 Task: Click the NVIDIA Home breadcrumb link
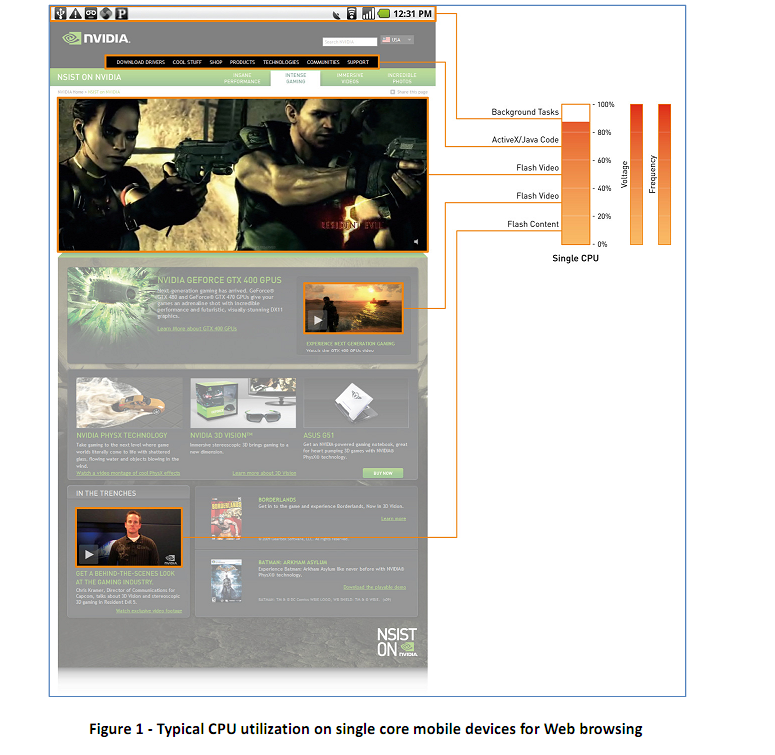pyautogui.click(x=70, y=92)
